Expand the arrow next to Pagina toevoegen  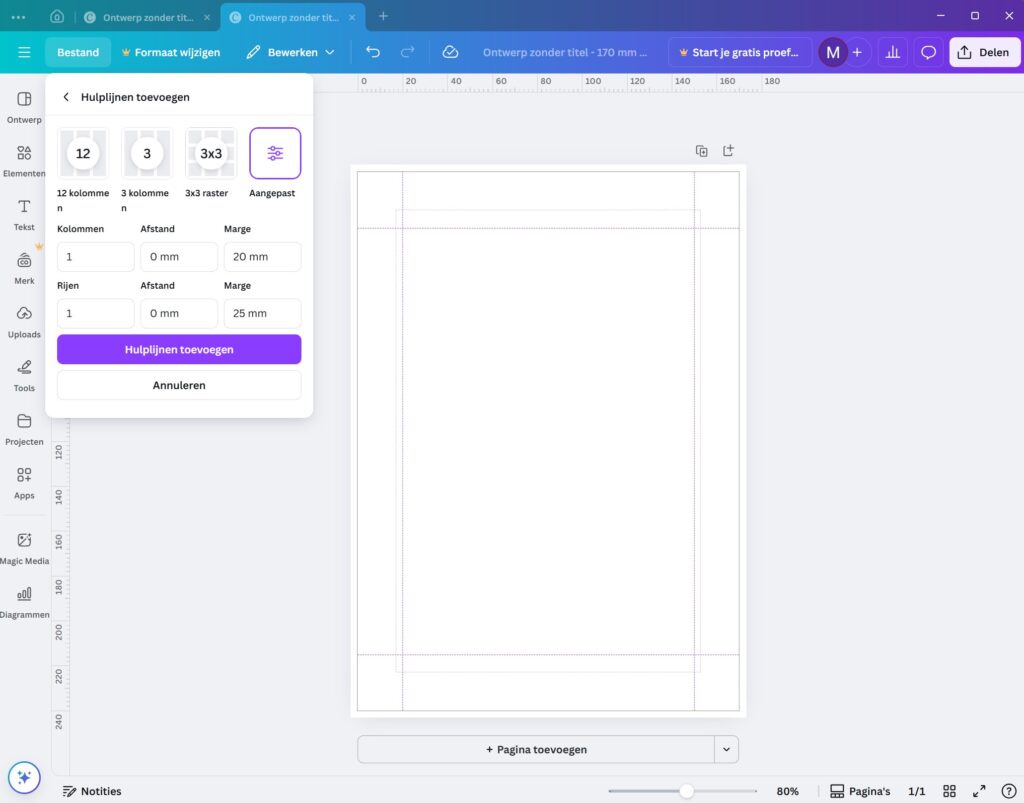727,749
